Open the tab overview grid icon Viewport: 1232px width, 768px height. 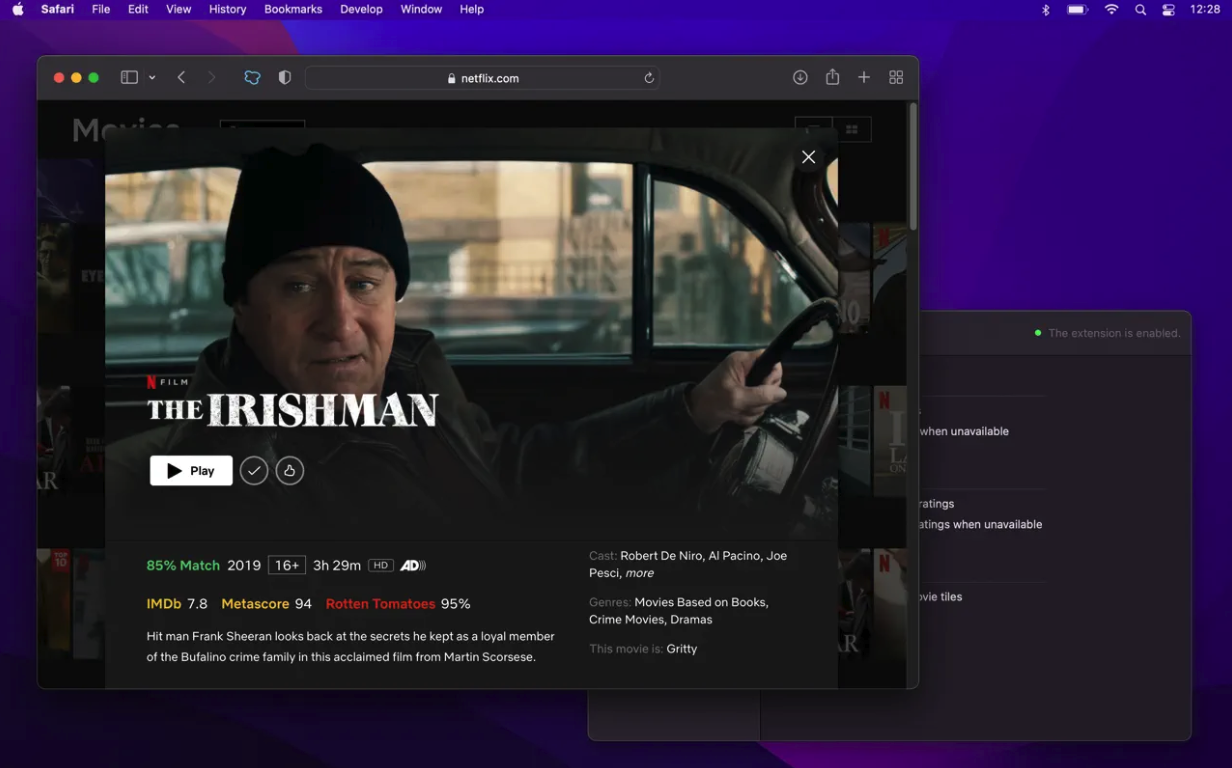point(896,78)
